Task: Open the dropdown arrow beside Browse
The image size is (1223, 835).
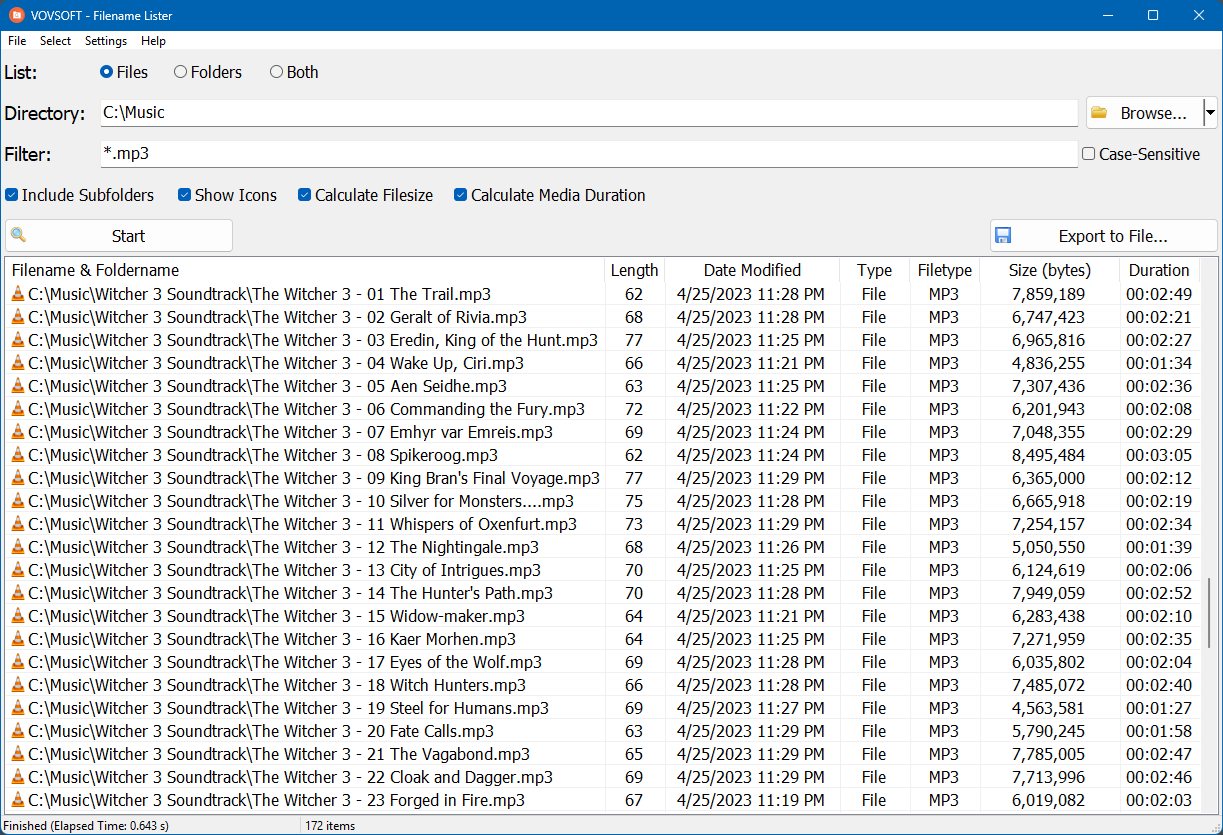Action: click(1210, 112)
